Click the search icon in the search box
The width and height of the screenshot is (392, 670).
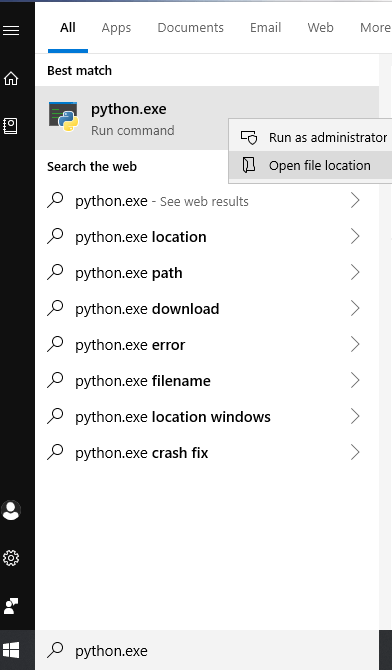55,650
